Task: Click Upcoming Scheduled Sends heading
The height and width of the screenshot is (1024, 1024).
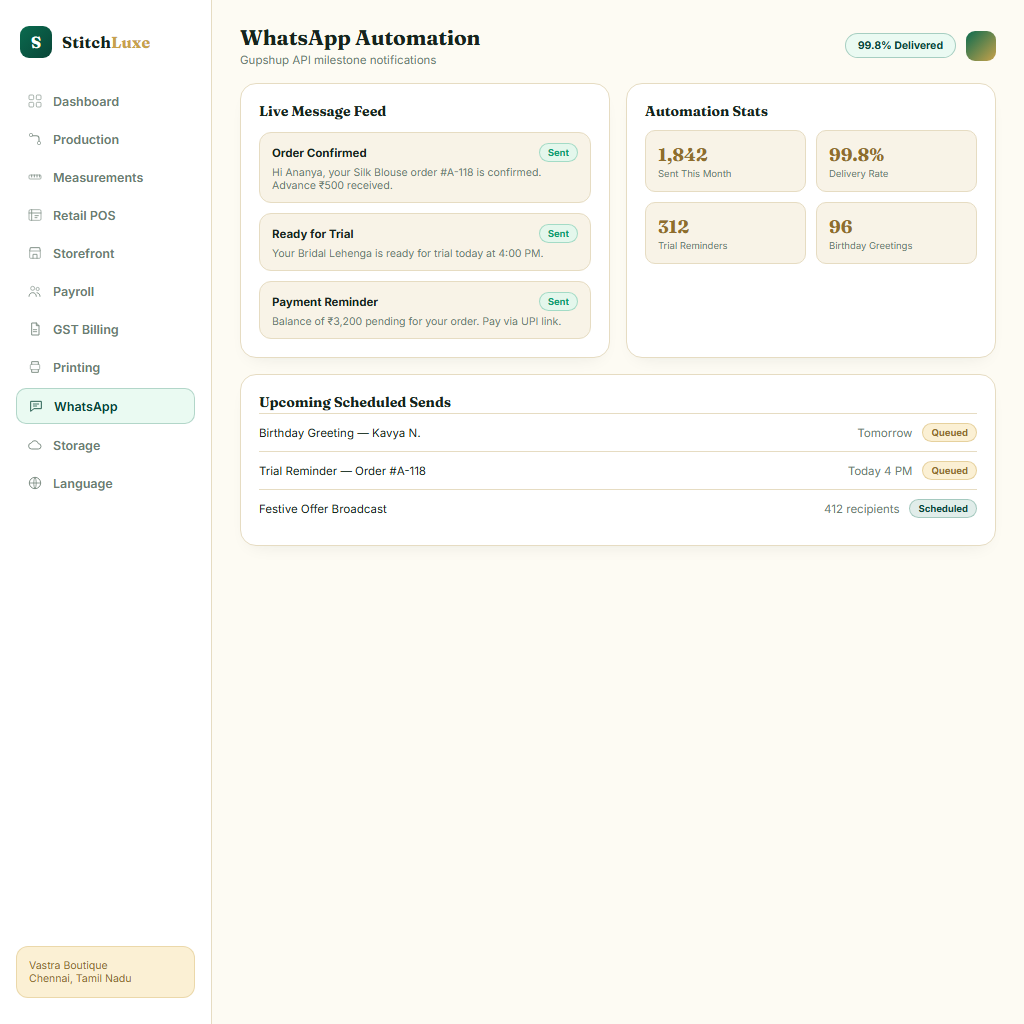Action: coord(355,402)
